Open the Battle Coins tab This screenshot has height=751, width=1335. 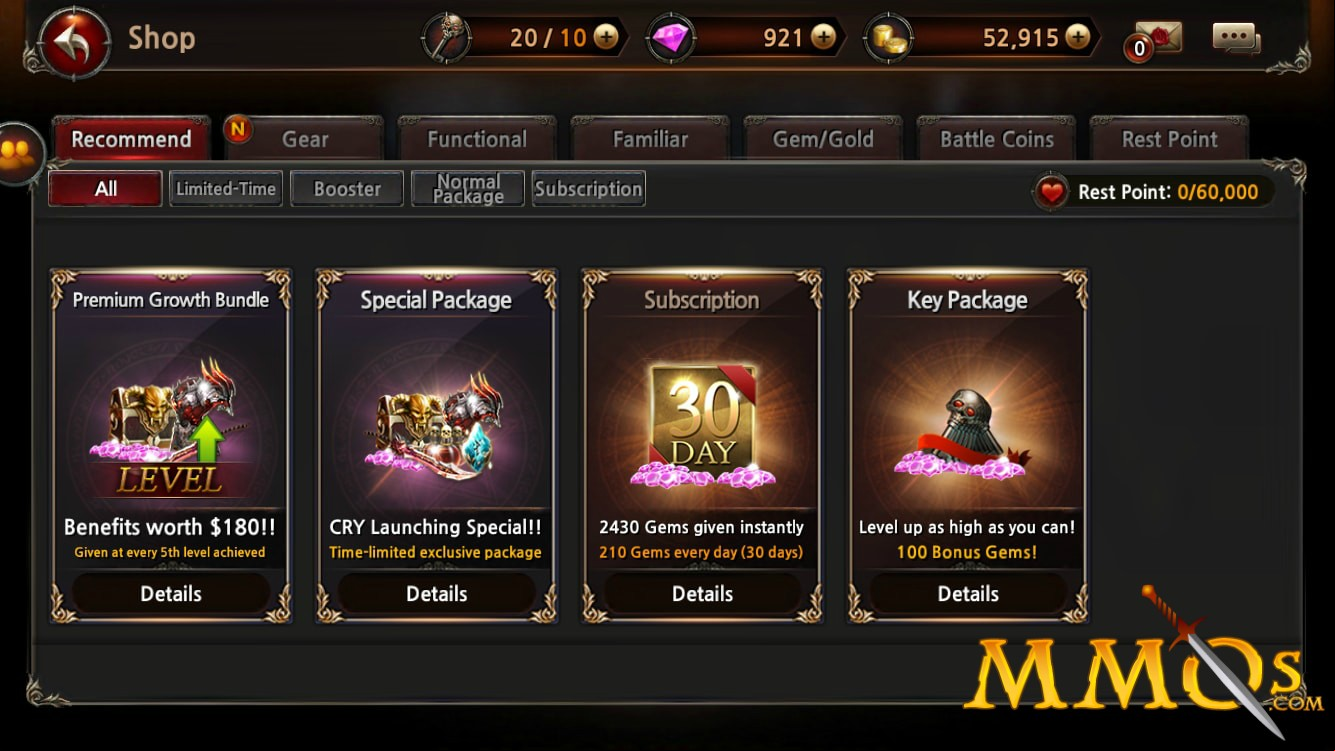(996, 139)
